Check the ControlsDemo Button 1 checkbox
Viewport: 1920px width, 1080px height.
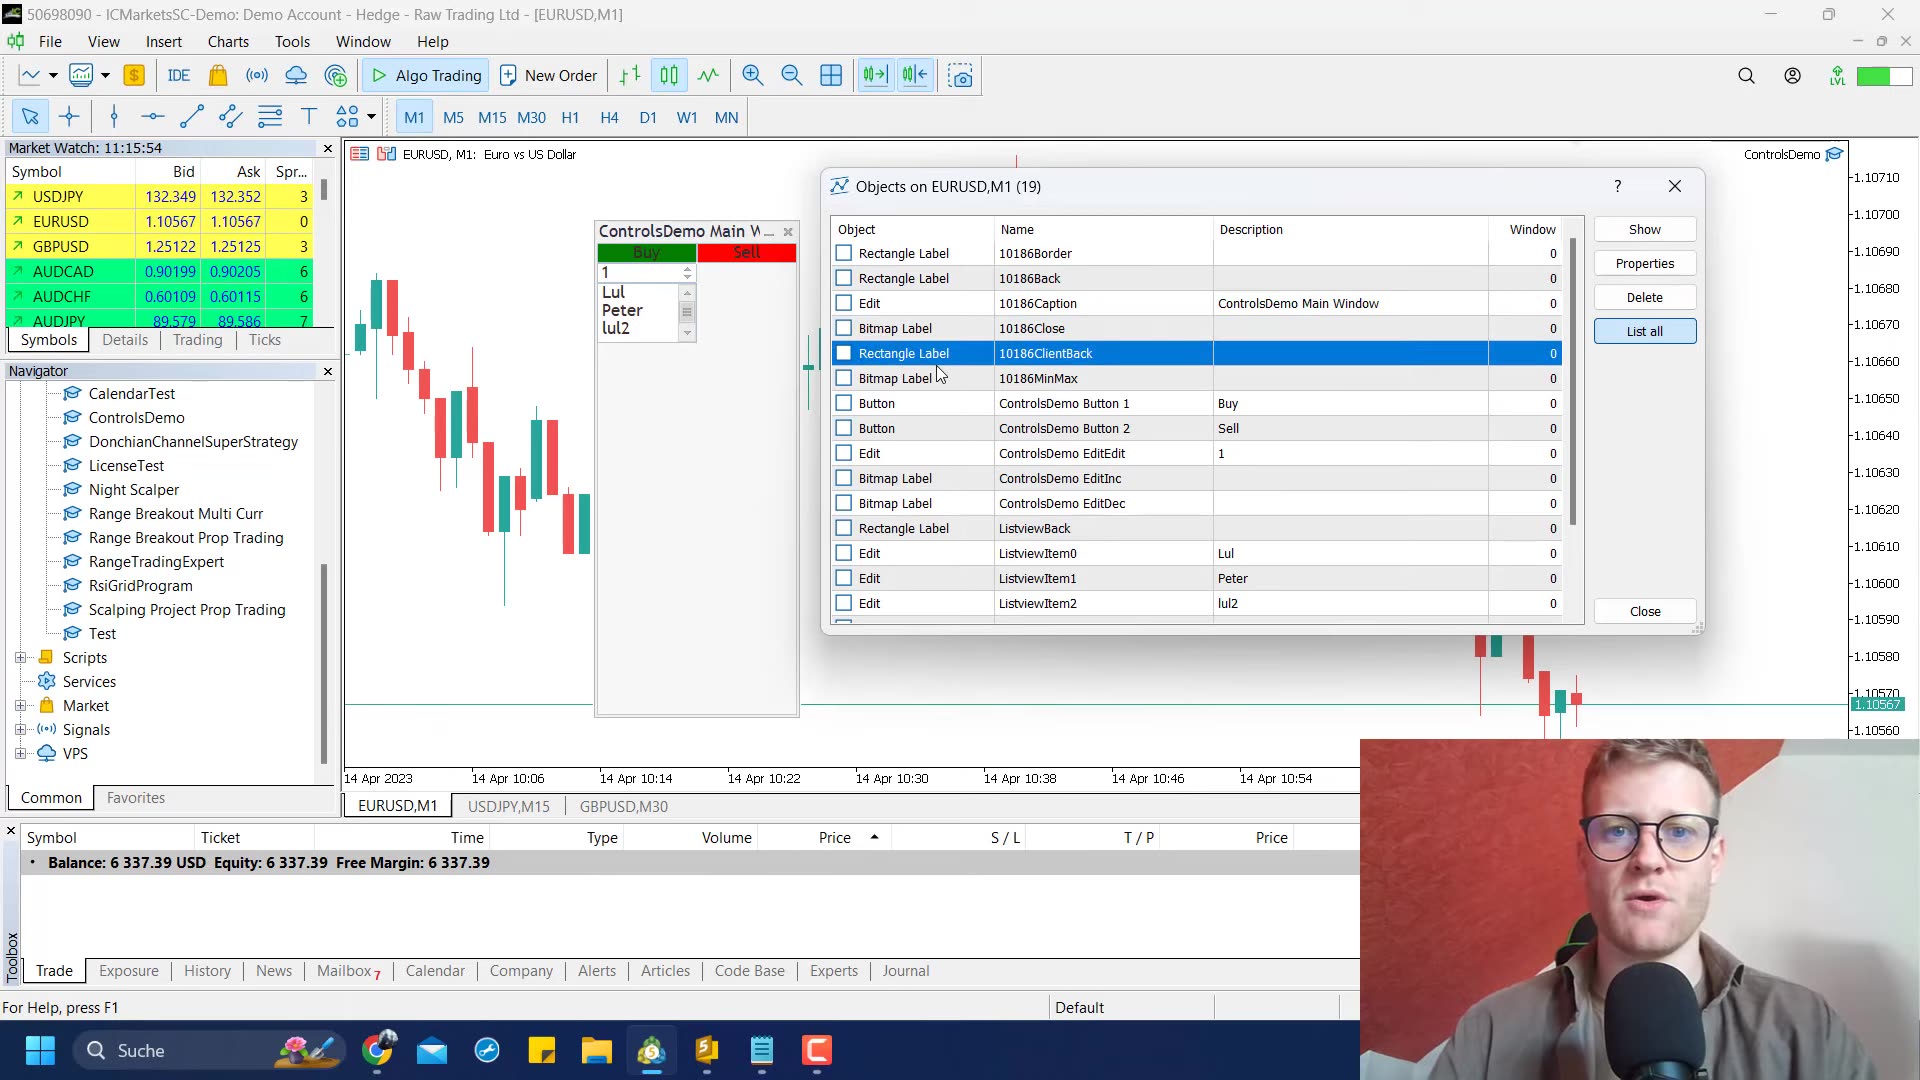point(844,404)
